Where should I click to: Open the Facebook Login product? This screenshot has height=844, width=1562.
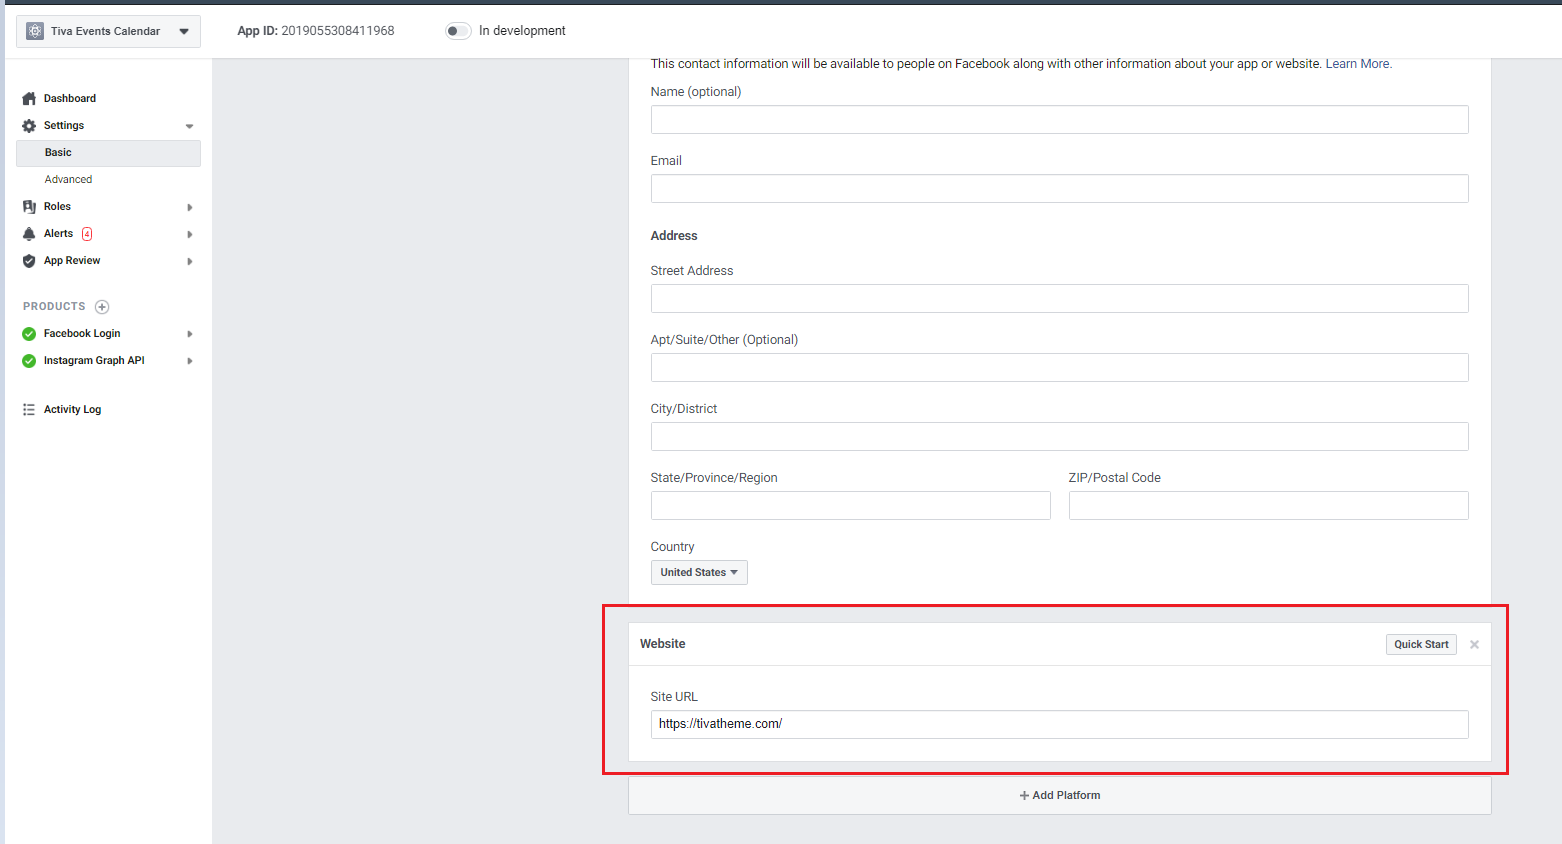tap(82, 334)
